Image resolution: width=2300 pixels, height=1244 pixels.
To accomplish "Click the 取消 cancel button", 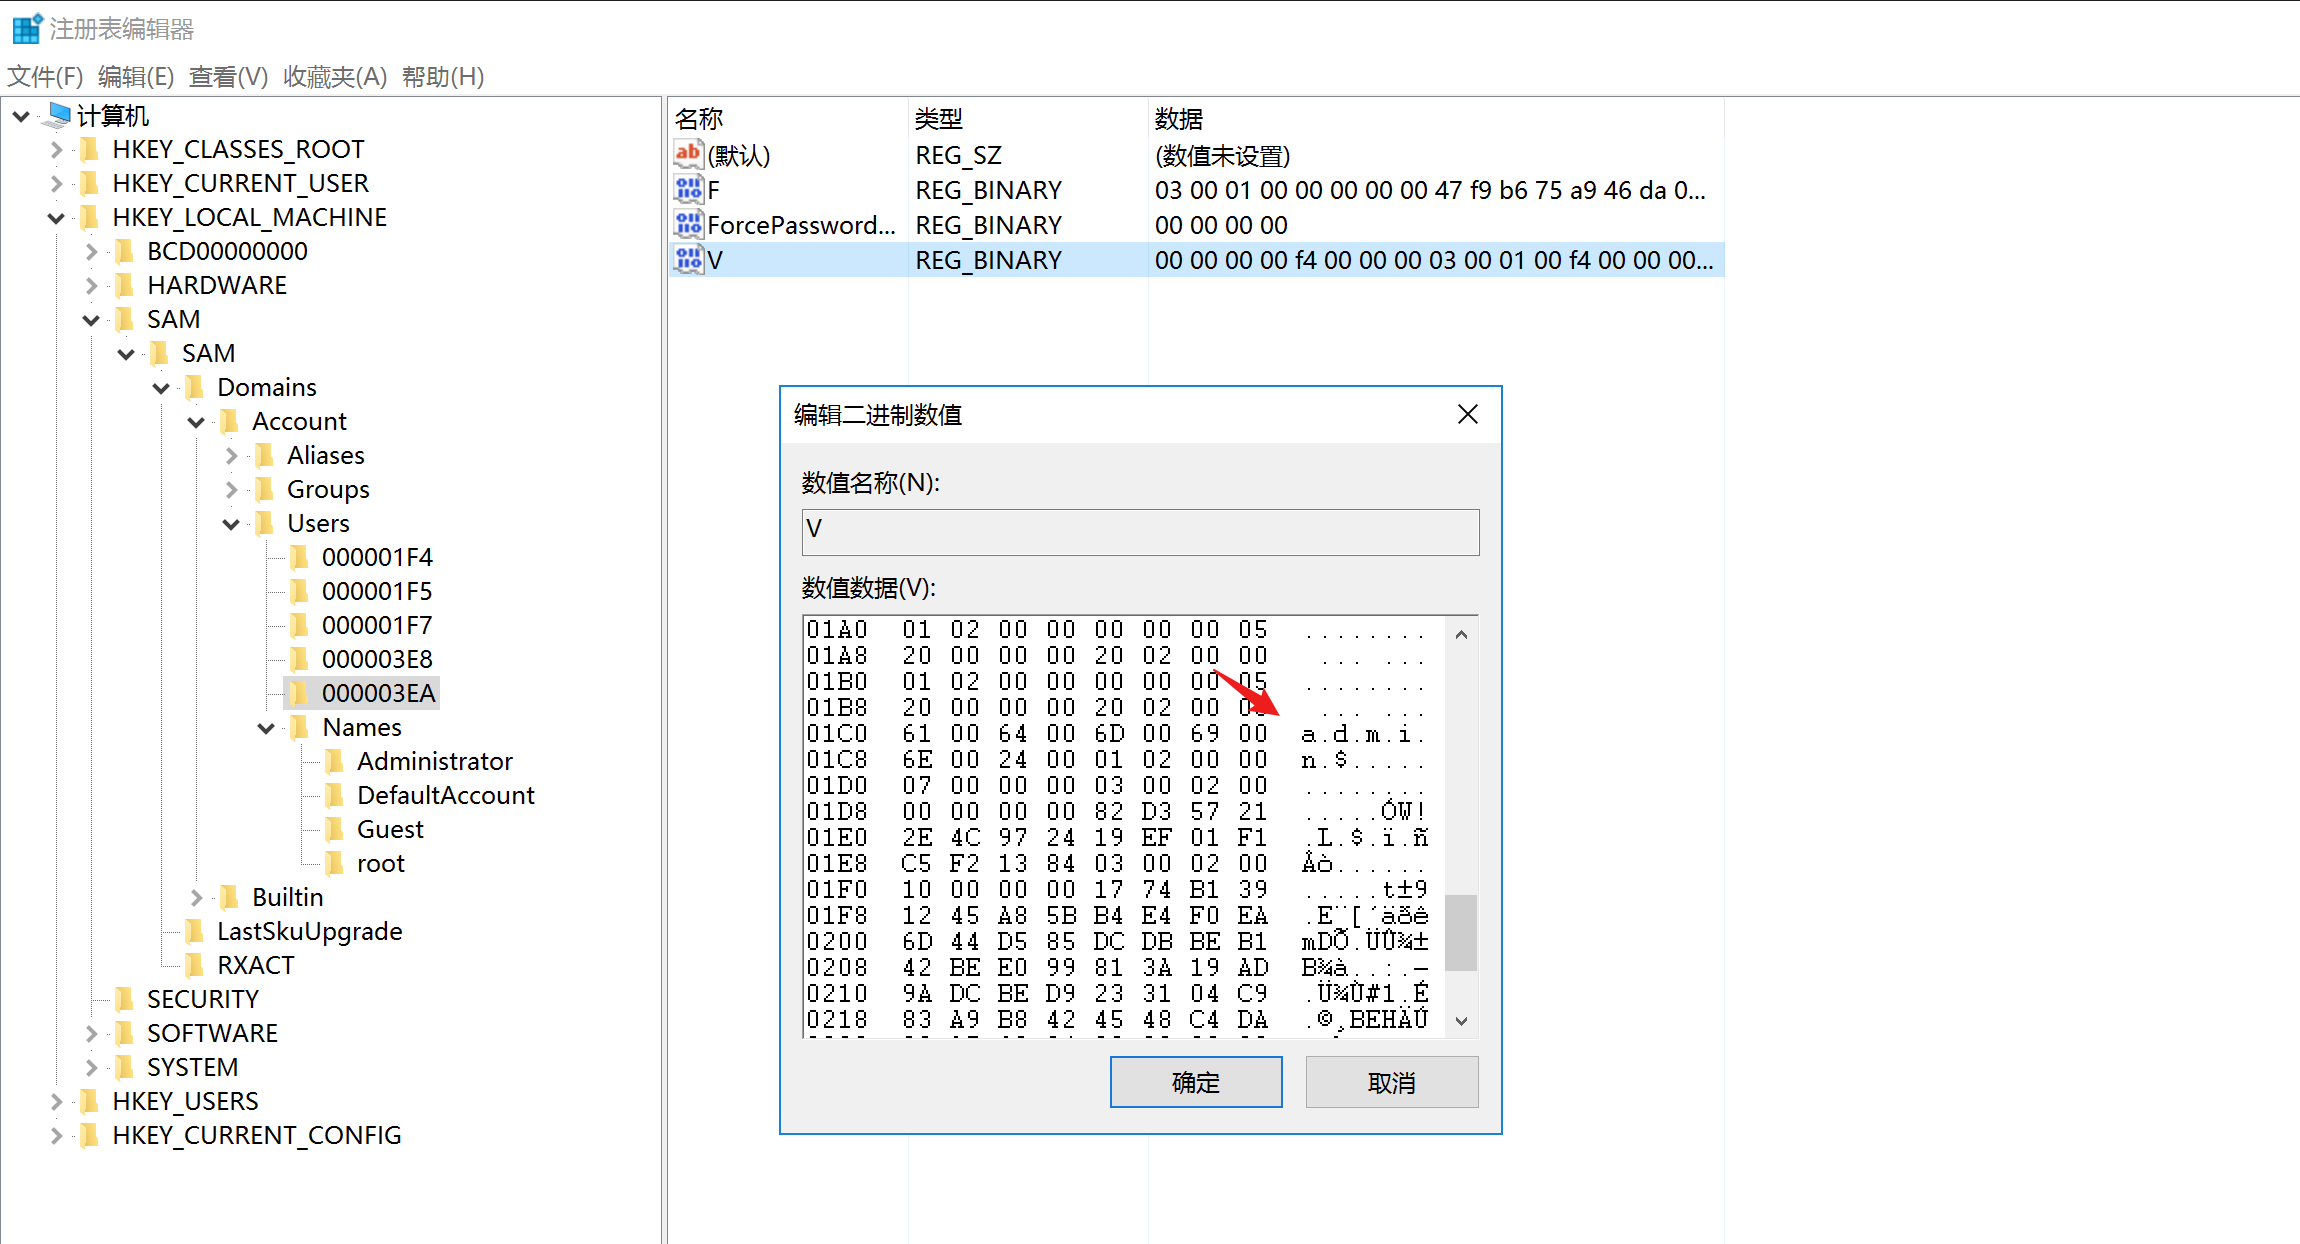I will point(1391,1082).
